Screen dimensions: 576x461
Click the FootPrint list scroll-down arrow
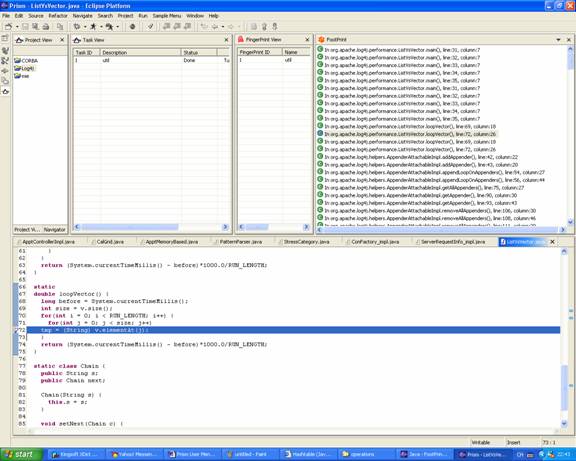[570, 222]
